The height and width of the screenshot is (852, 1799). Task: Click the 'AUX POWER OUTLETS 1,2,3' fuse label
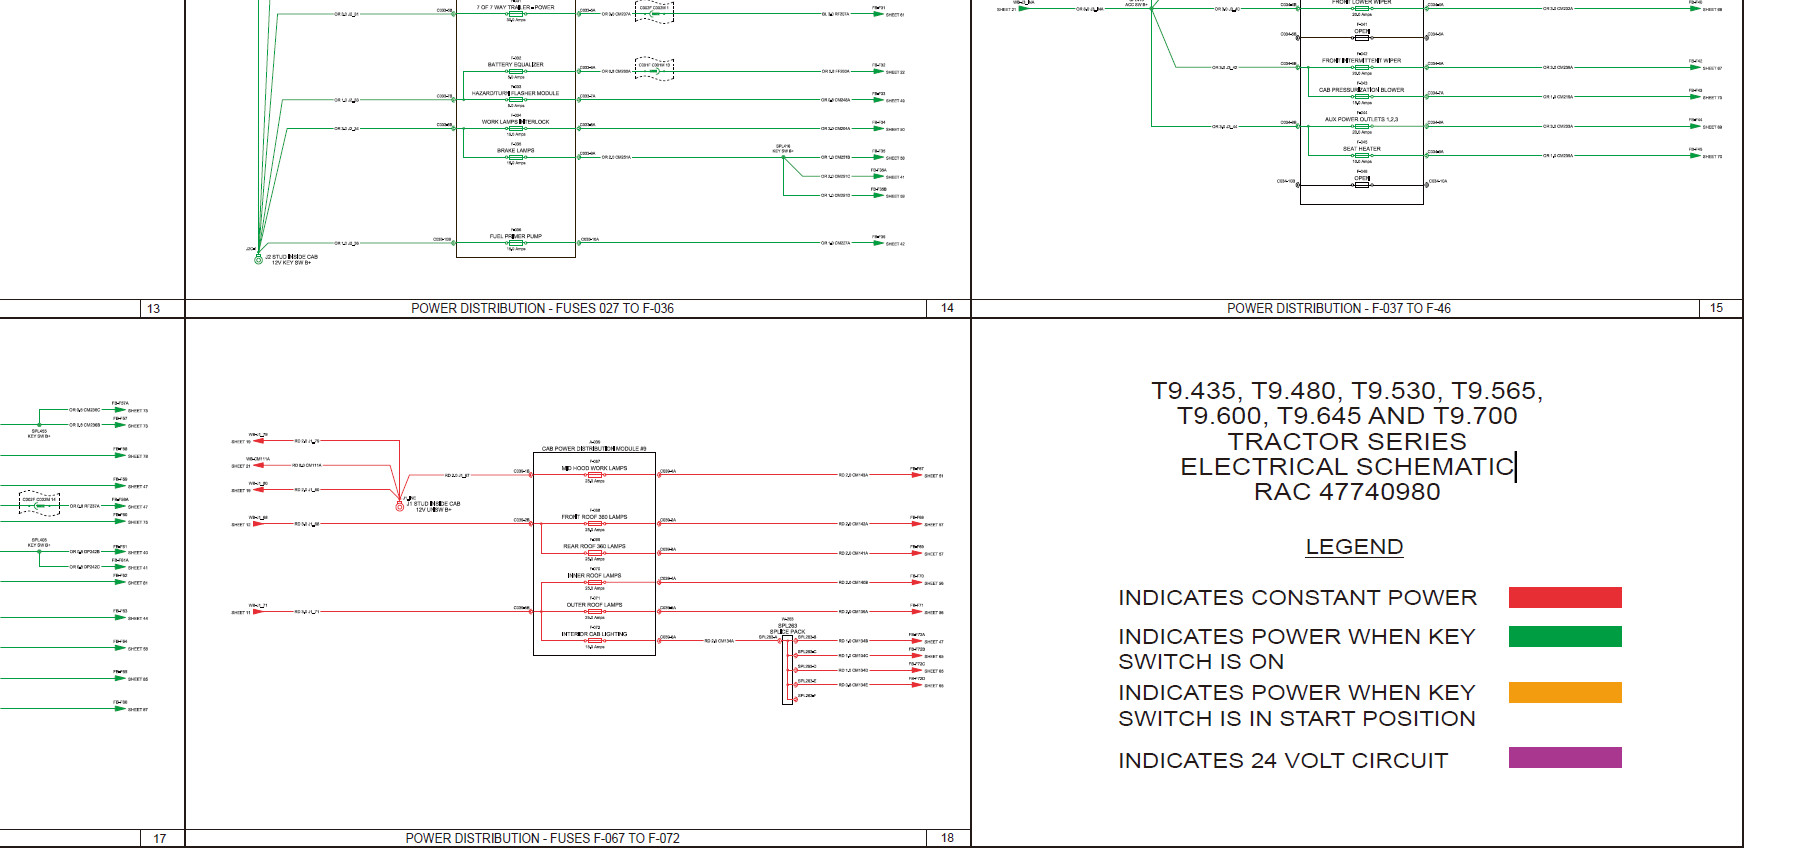pos(1361,119)
